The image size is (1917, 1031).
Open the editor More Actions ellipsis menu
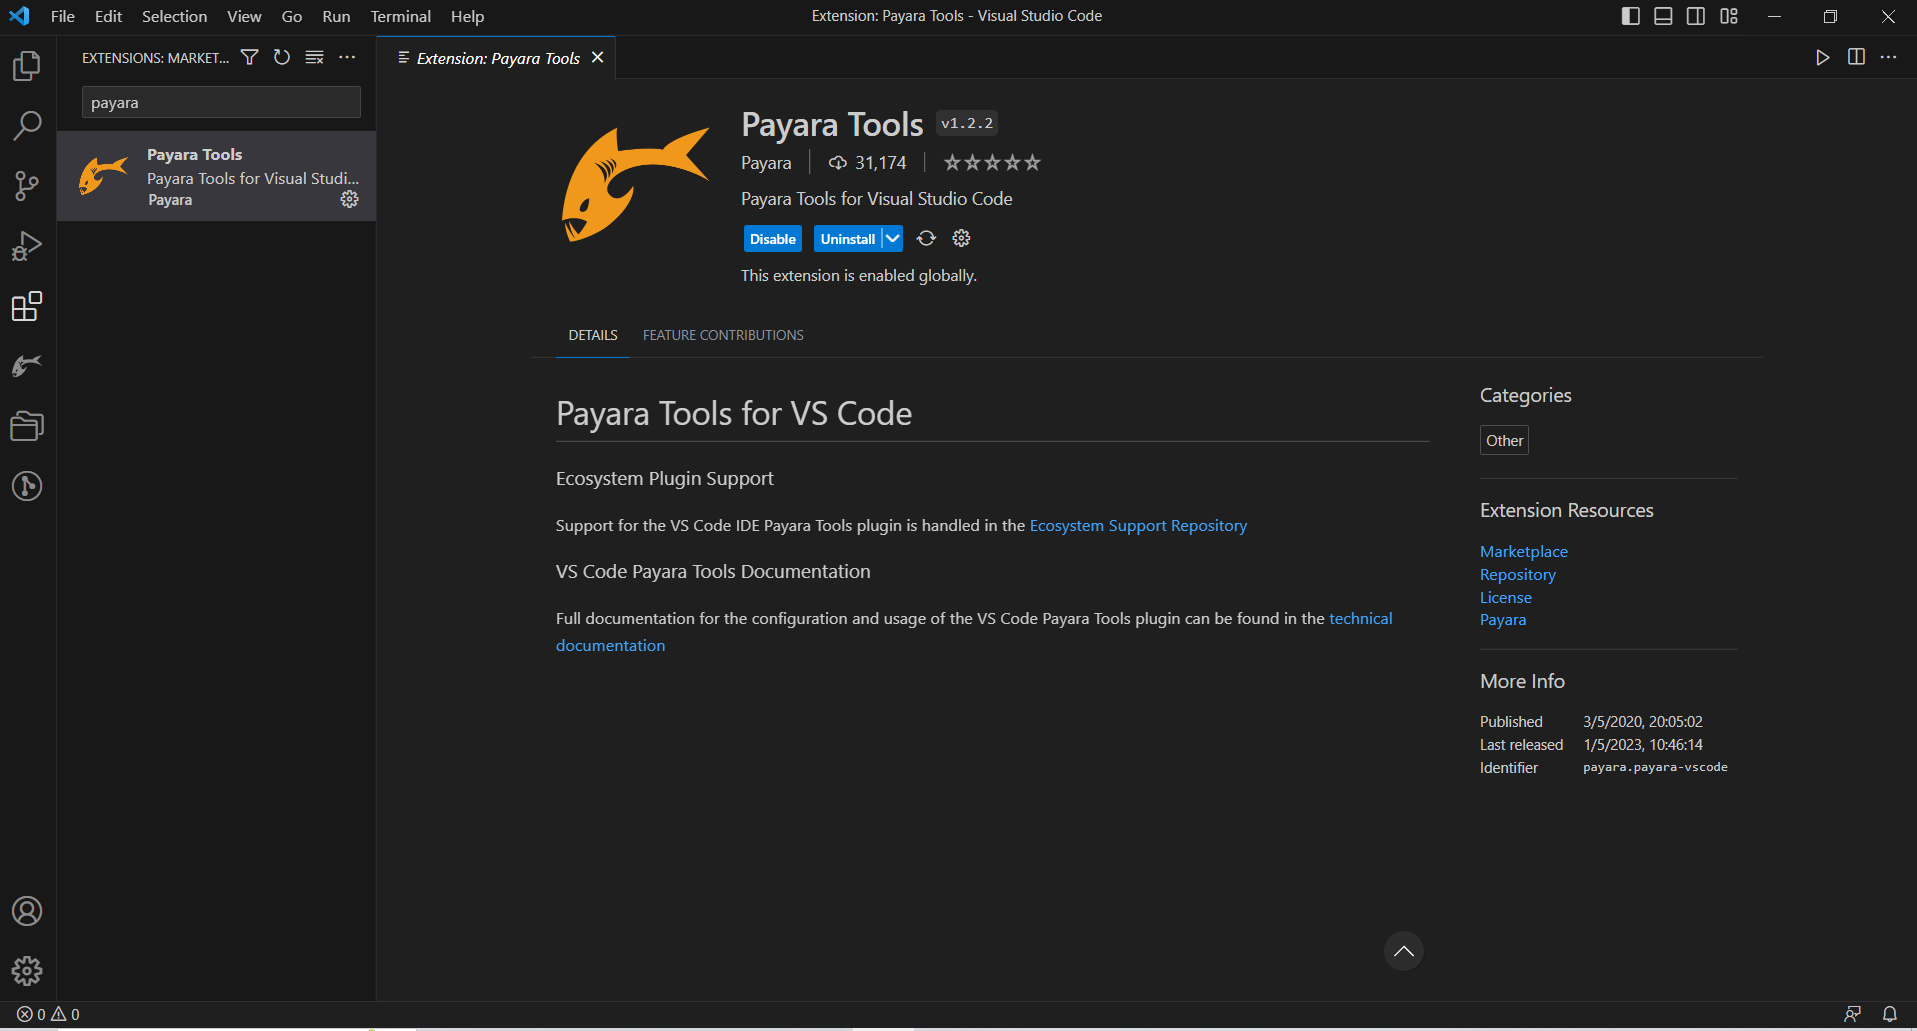tap(1890, 57)
